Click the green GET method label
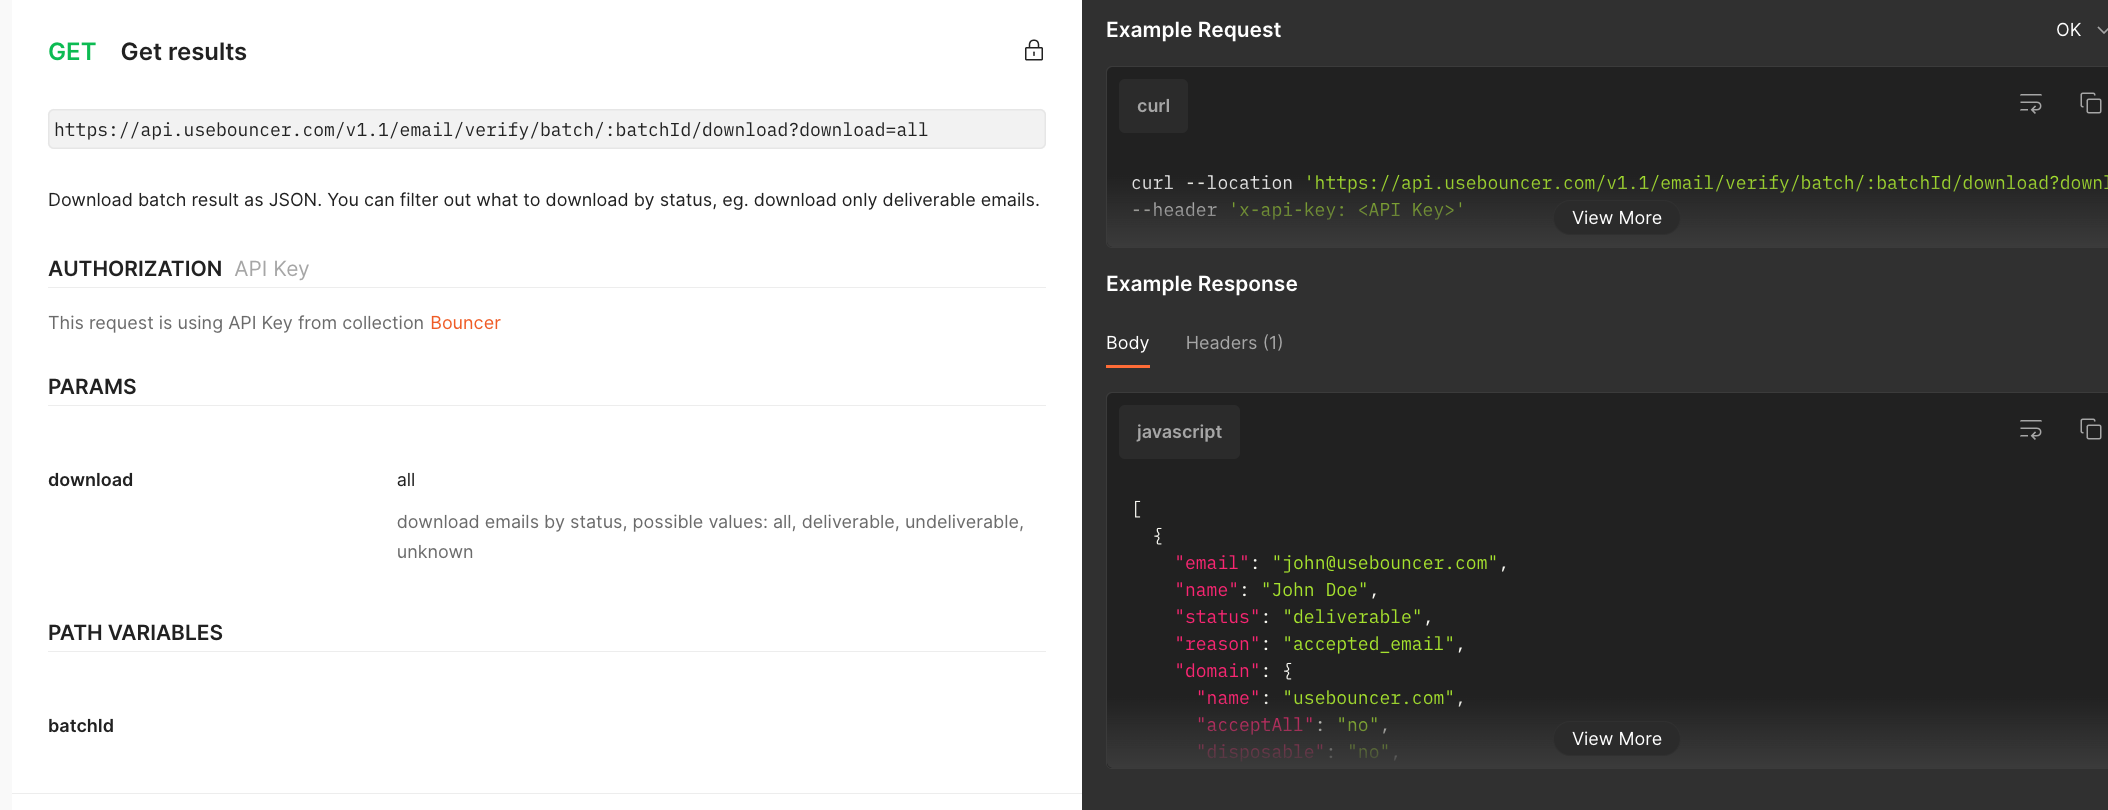The height and width of the screenshot is (810, 2108). click(72, 52)
